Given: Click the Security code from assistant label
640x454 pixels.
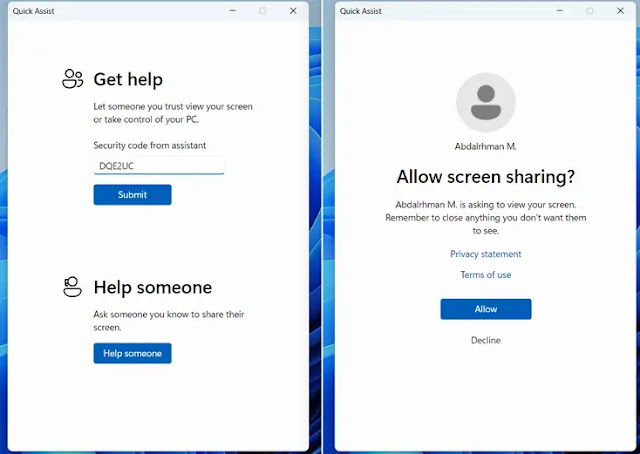Looking at the screenshot, I should click(x=149, y=145).
